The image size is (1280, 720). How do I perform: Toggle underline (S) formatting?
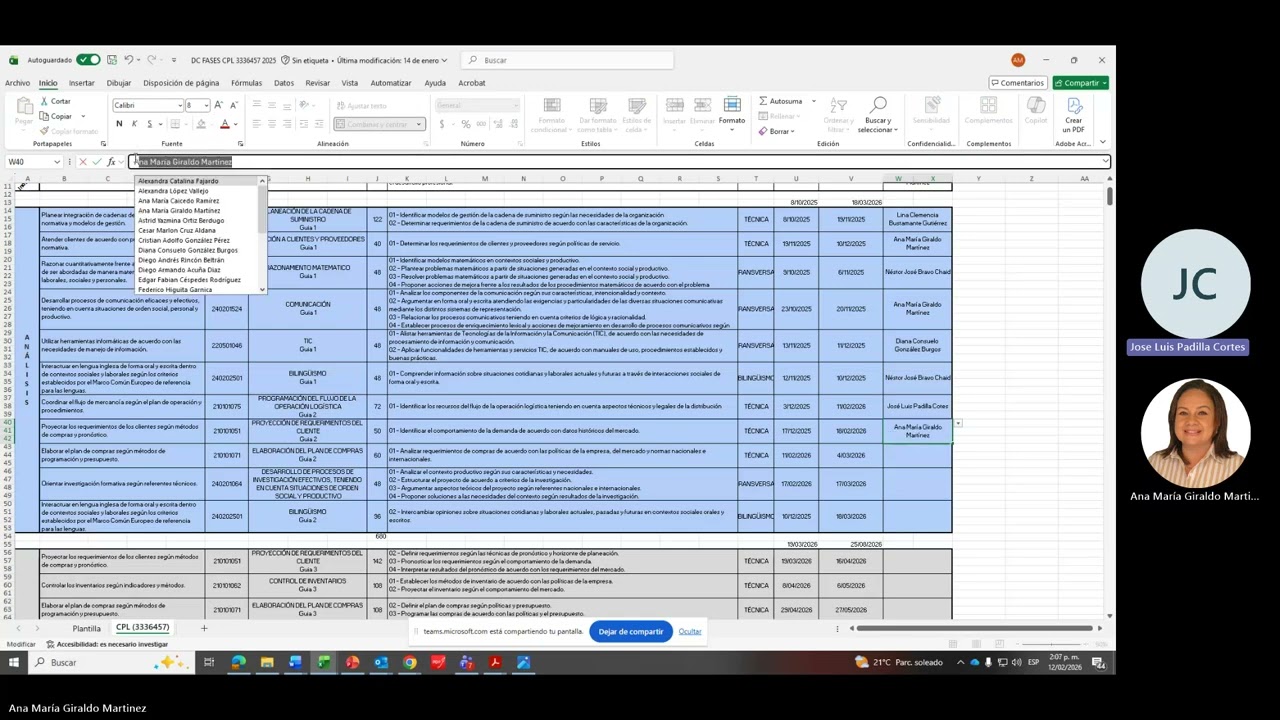pyautogui.click(x=149, y=124)
